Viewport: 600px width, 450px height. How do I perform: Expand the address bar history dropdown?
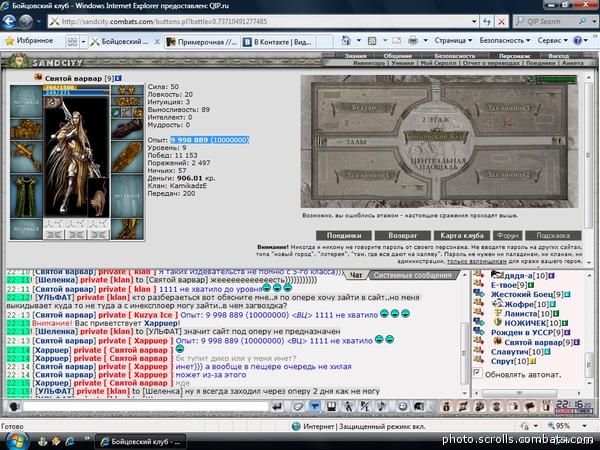click(x=474, y=22)
